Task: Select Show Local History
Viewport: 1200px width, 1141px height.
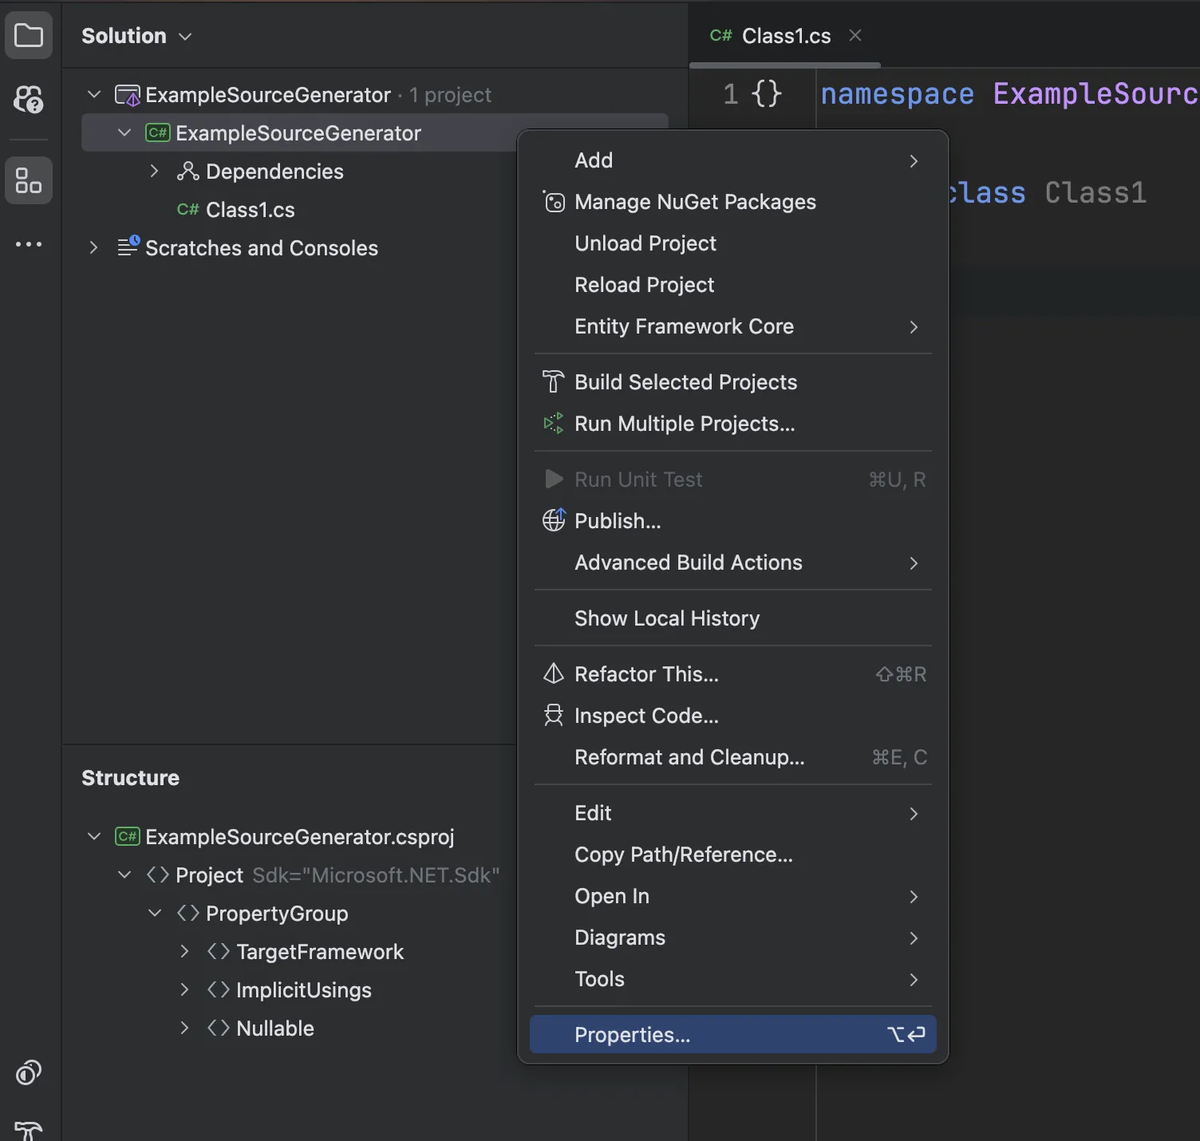Action: (x=733, y=618)
